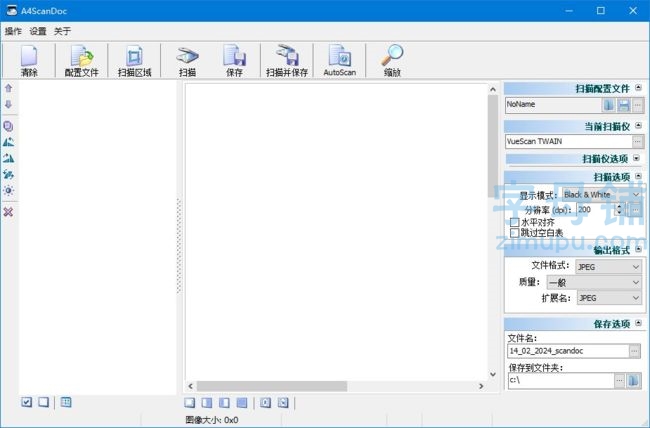
Task: Click the ellipsis button beside VueScan TWAIN
Action: pos(638,142)
